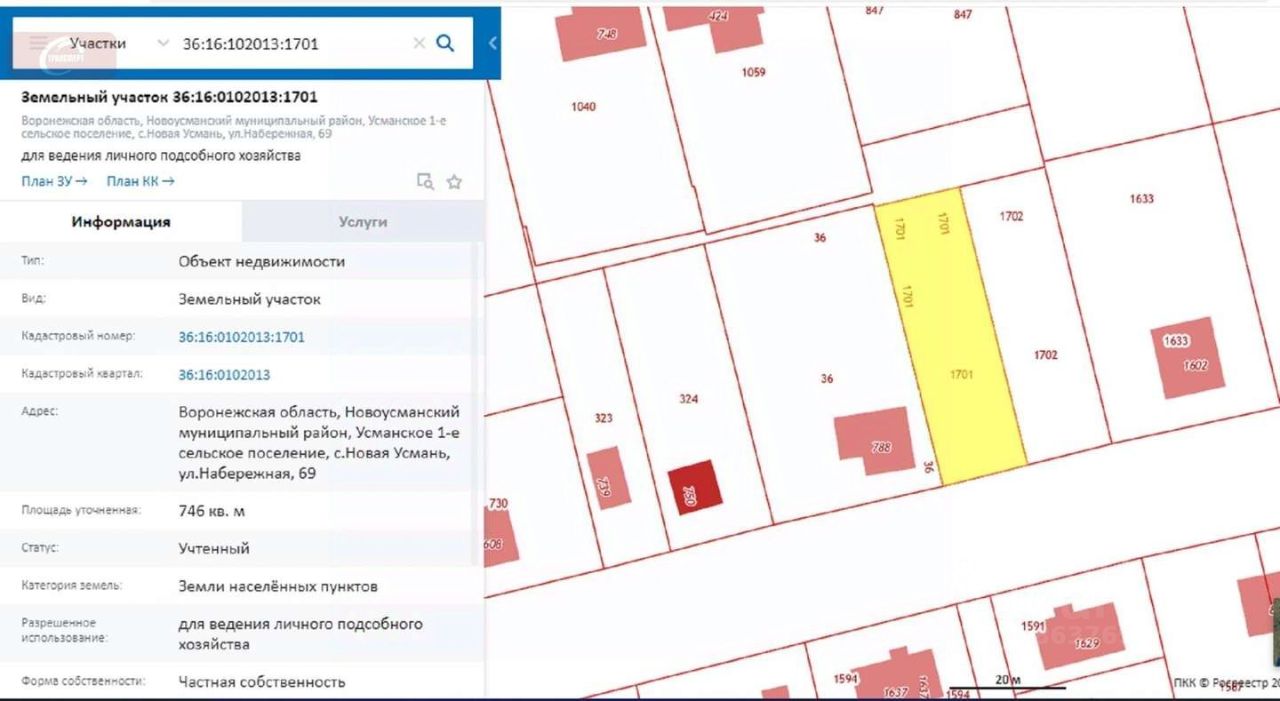Open the hamburger menu icon
This screenshot has width=1280, height=701.
38,43
